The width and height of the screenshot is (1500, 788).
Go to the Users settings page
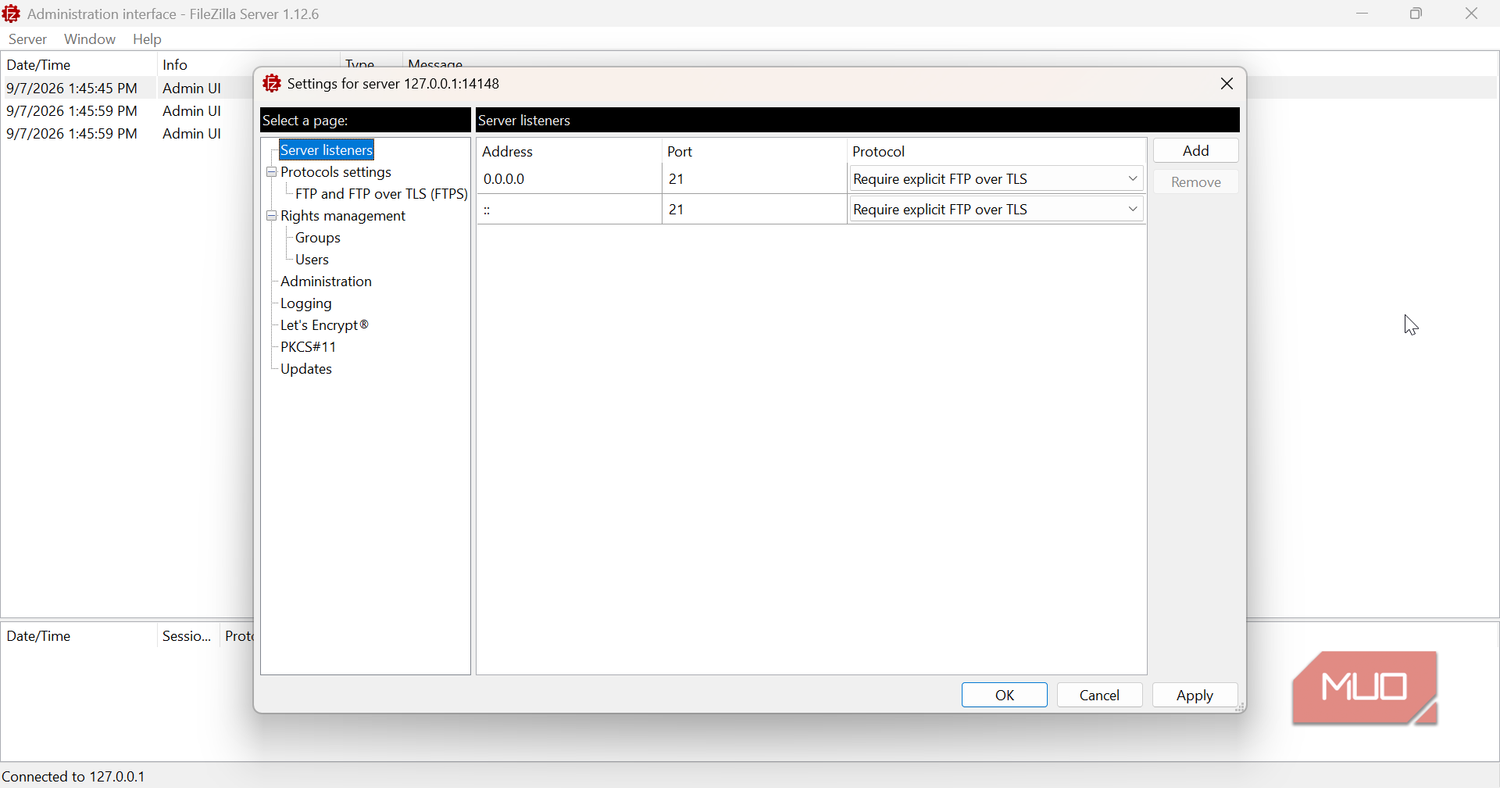click(312, 260)
